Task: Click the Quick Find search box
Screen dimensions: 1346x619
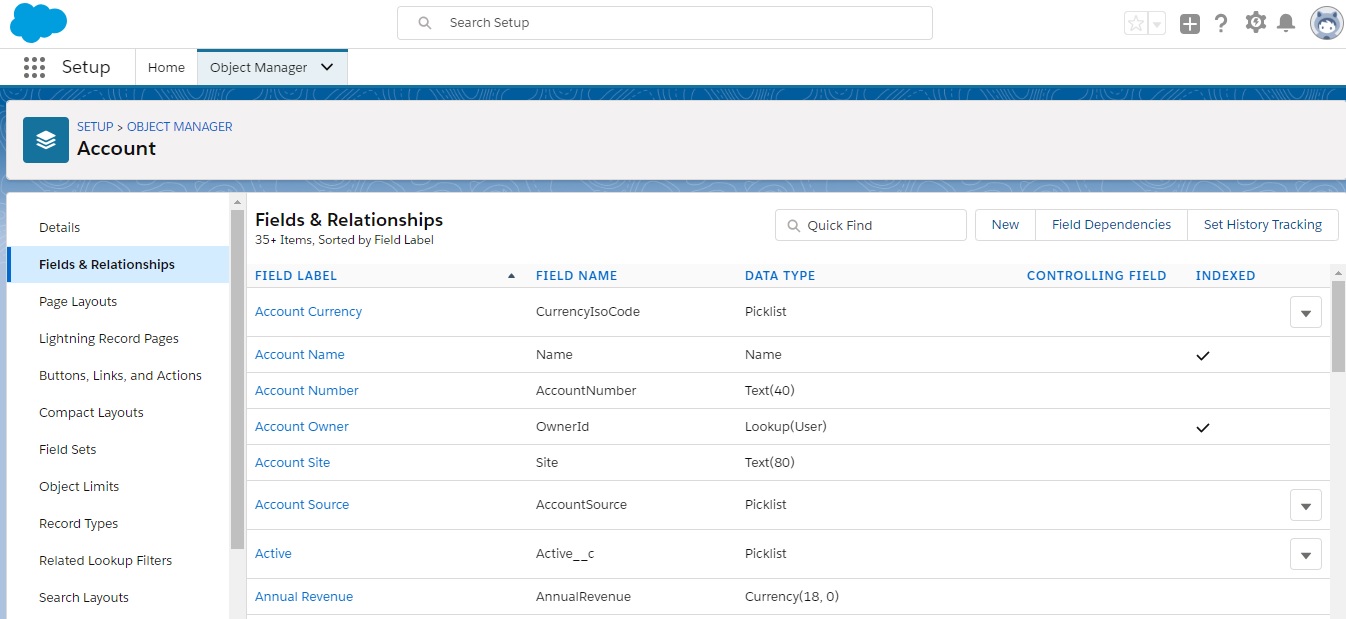Action: click(x=870, y=225)
